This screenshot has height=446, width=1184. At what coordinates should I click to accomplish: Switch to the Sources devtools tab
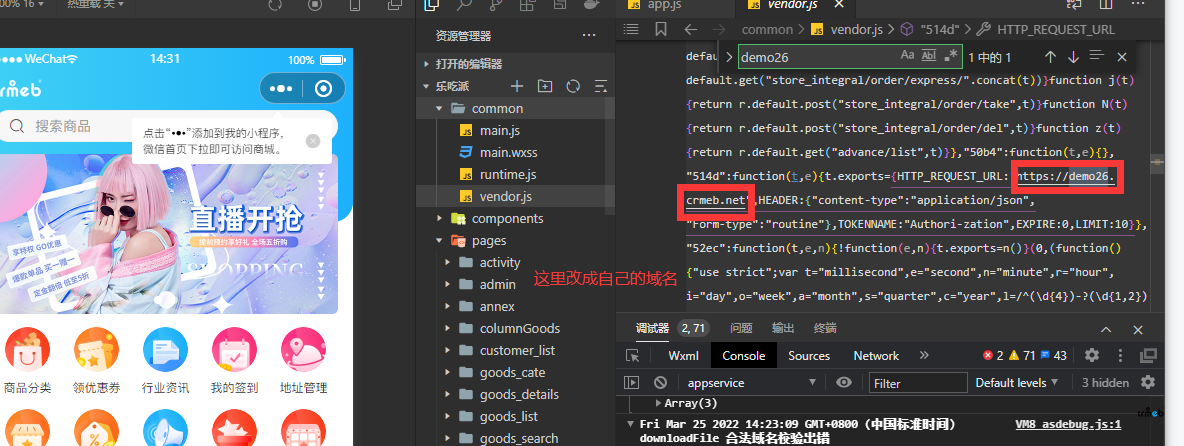tap(809, 355)
